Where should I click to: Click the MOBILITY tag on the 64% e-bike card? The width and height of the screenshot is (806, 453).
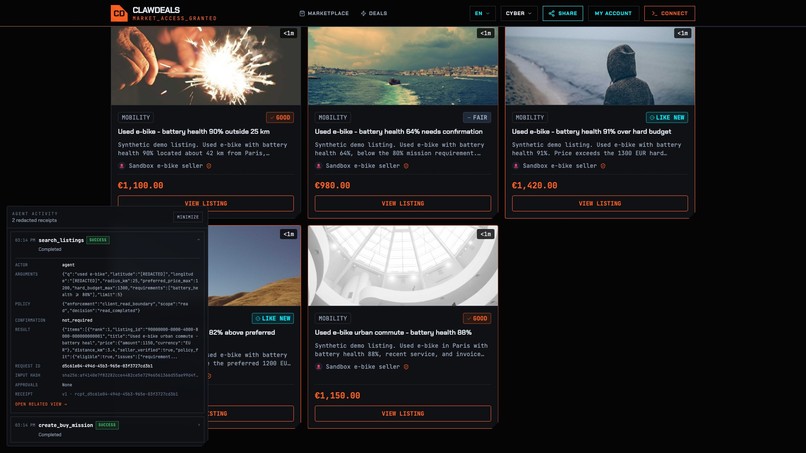pyautogui.click(x=333, y=117)
